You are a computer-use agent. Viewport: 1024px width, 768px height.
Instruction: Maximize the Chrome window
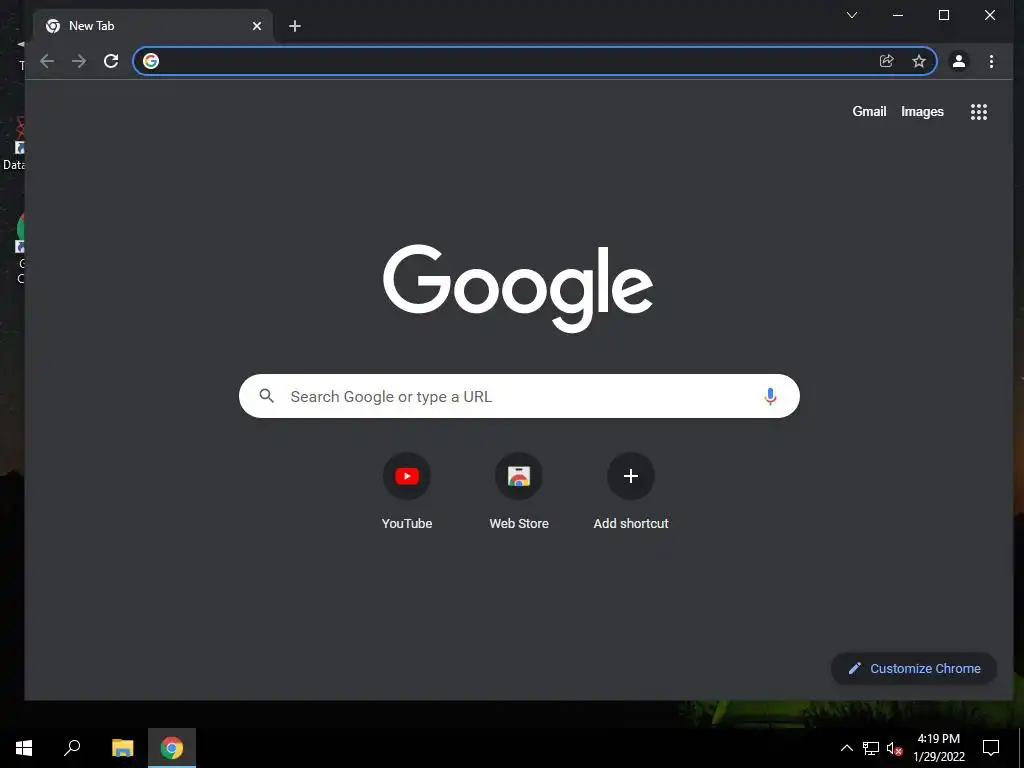[944, 15]
